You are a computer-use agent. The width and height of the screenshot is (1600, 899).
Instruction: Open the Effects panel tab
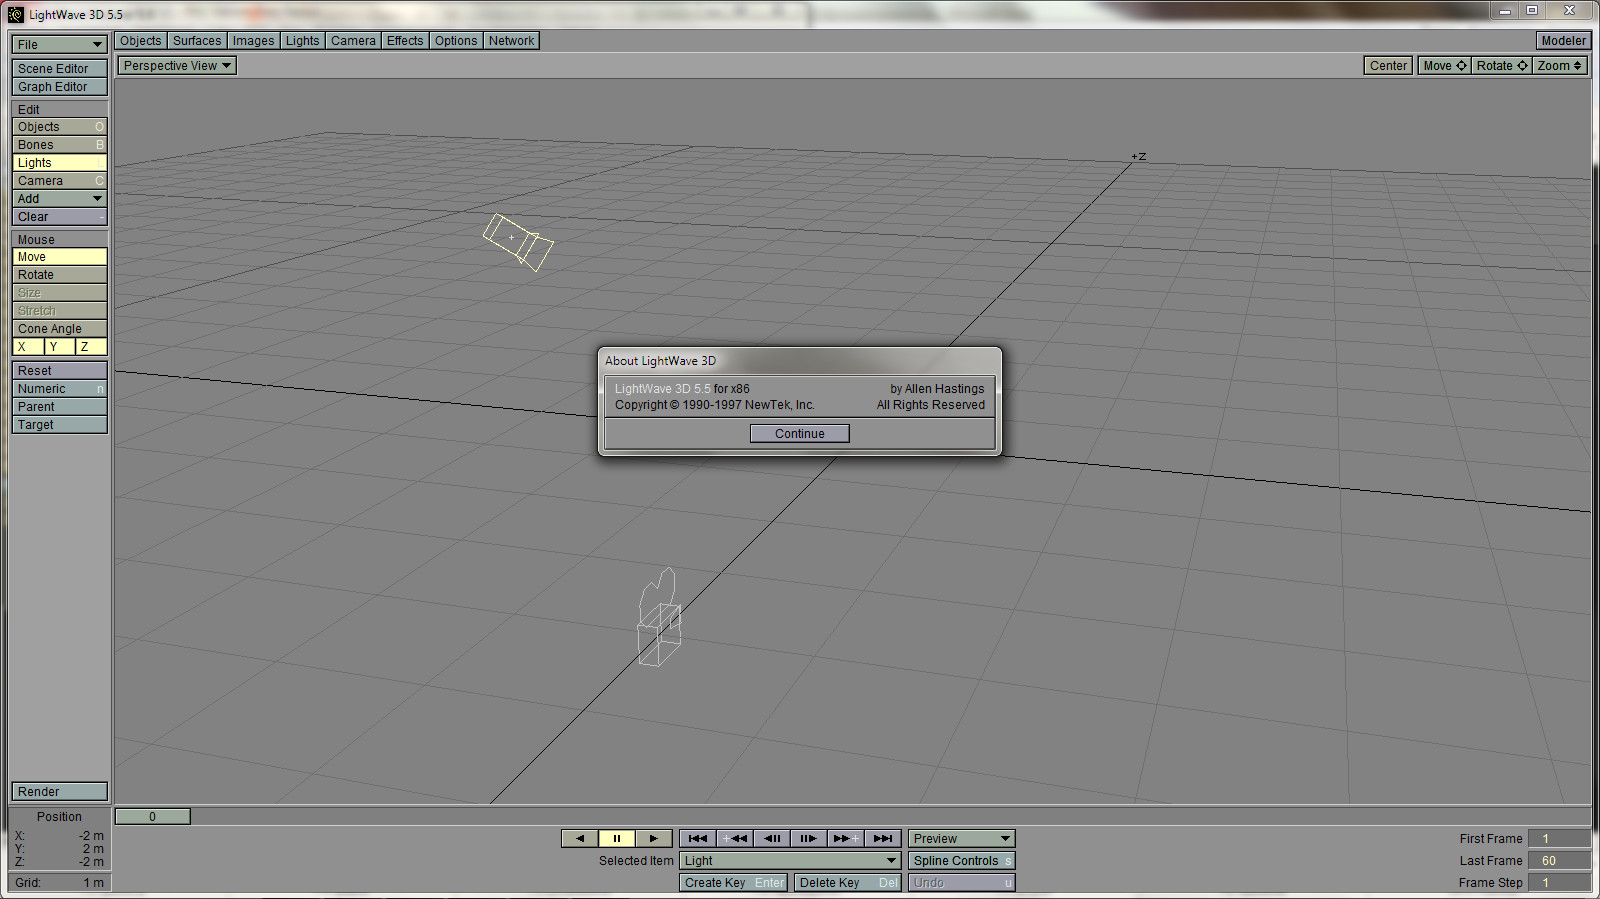(x=405, y=41)
